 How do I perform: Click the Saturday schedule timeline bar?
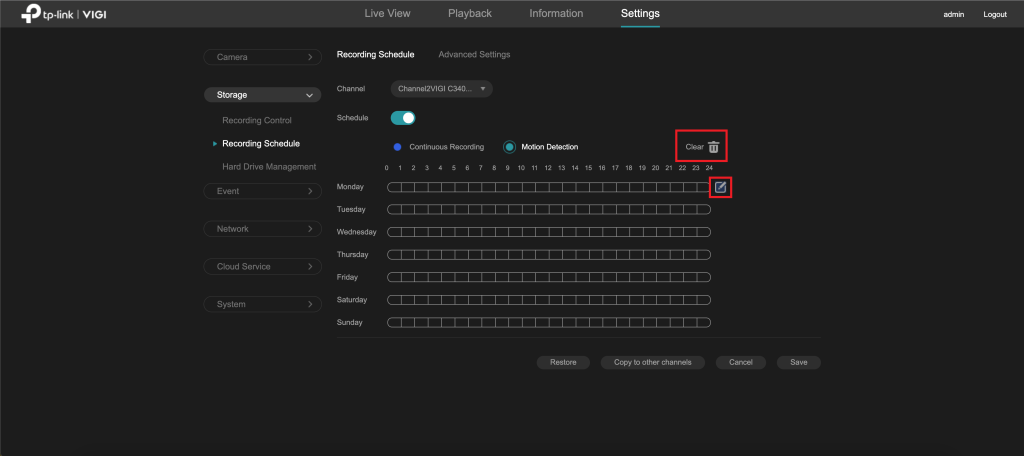click(549, 300)
